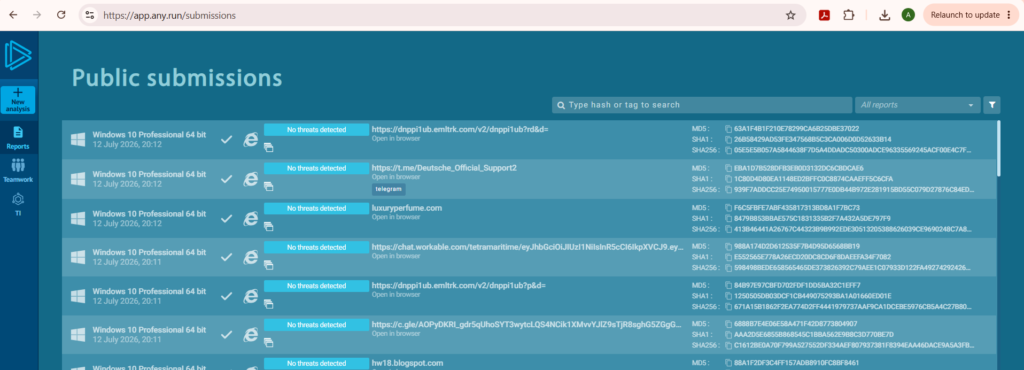Copy MD5 of luxuryperfume.com submission
This screenshot has width=1024, height=370.
[x=729, y=208]
